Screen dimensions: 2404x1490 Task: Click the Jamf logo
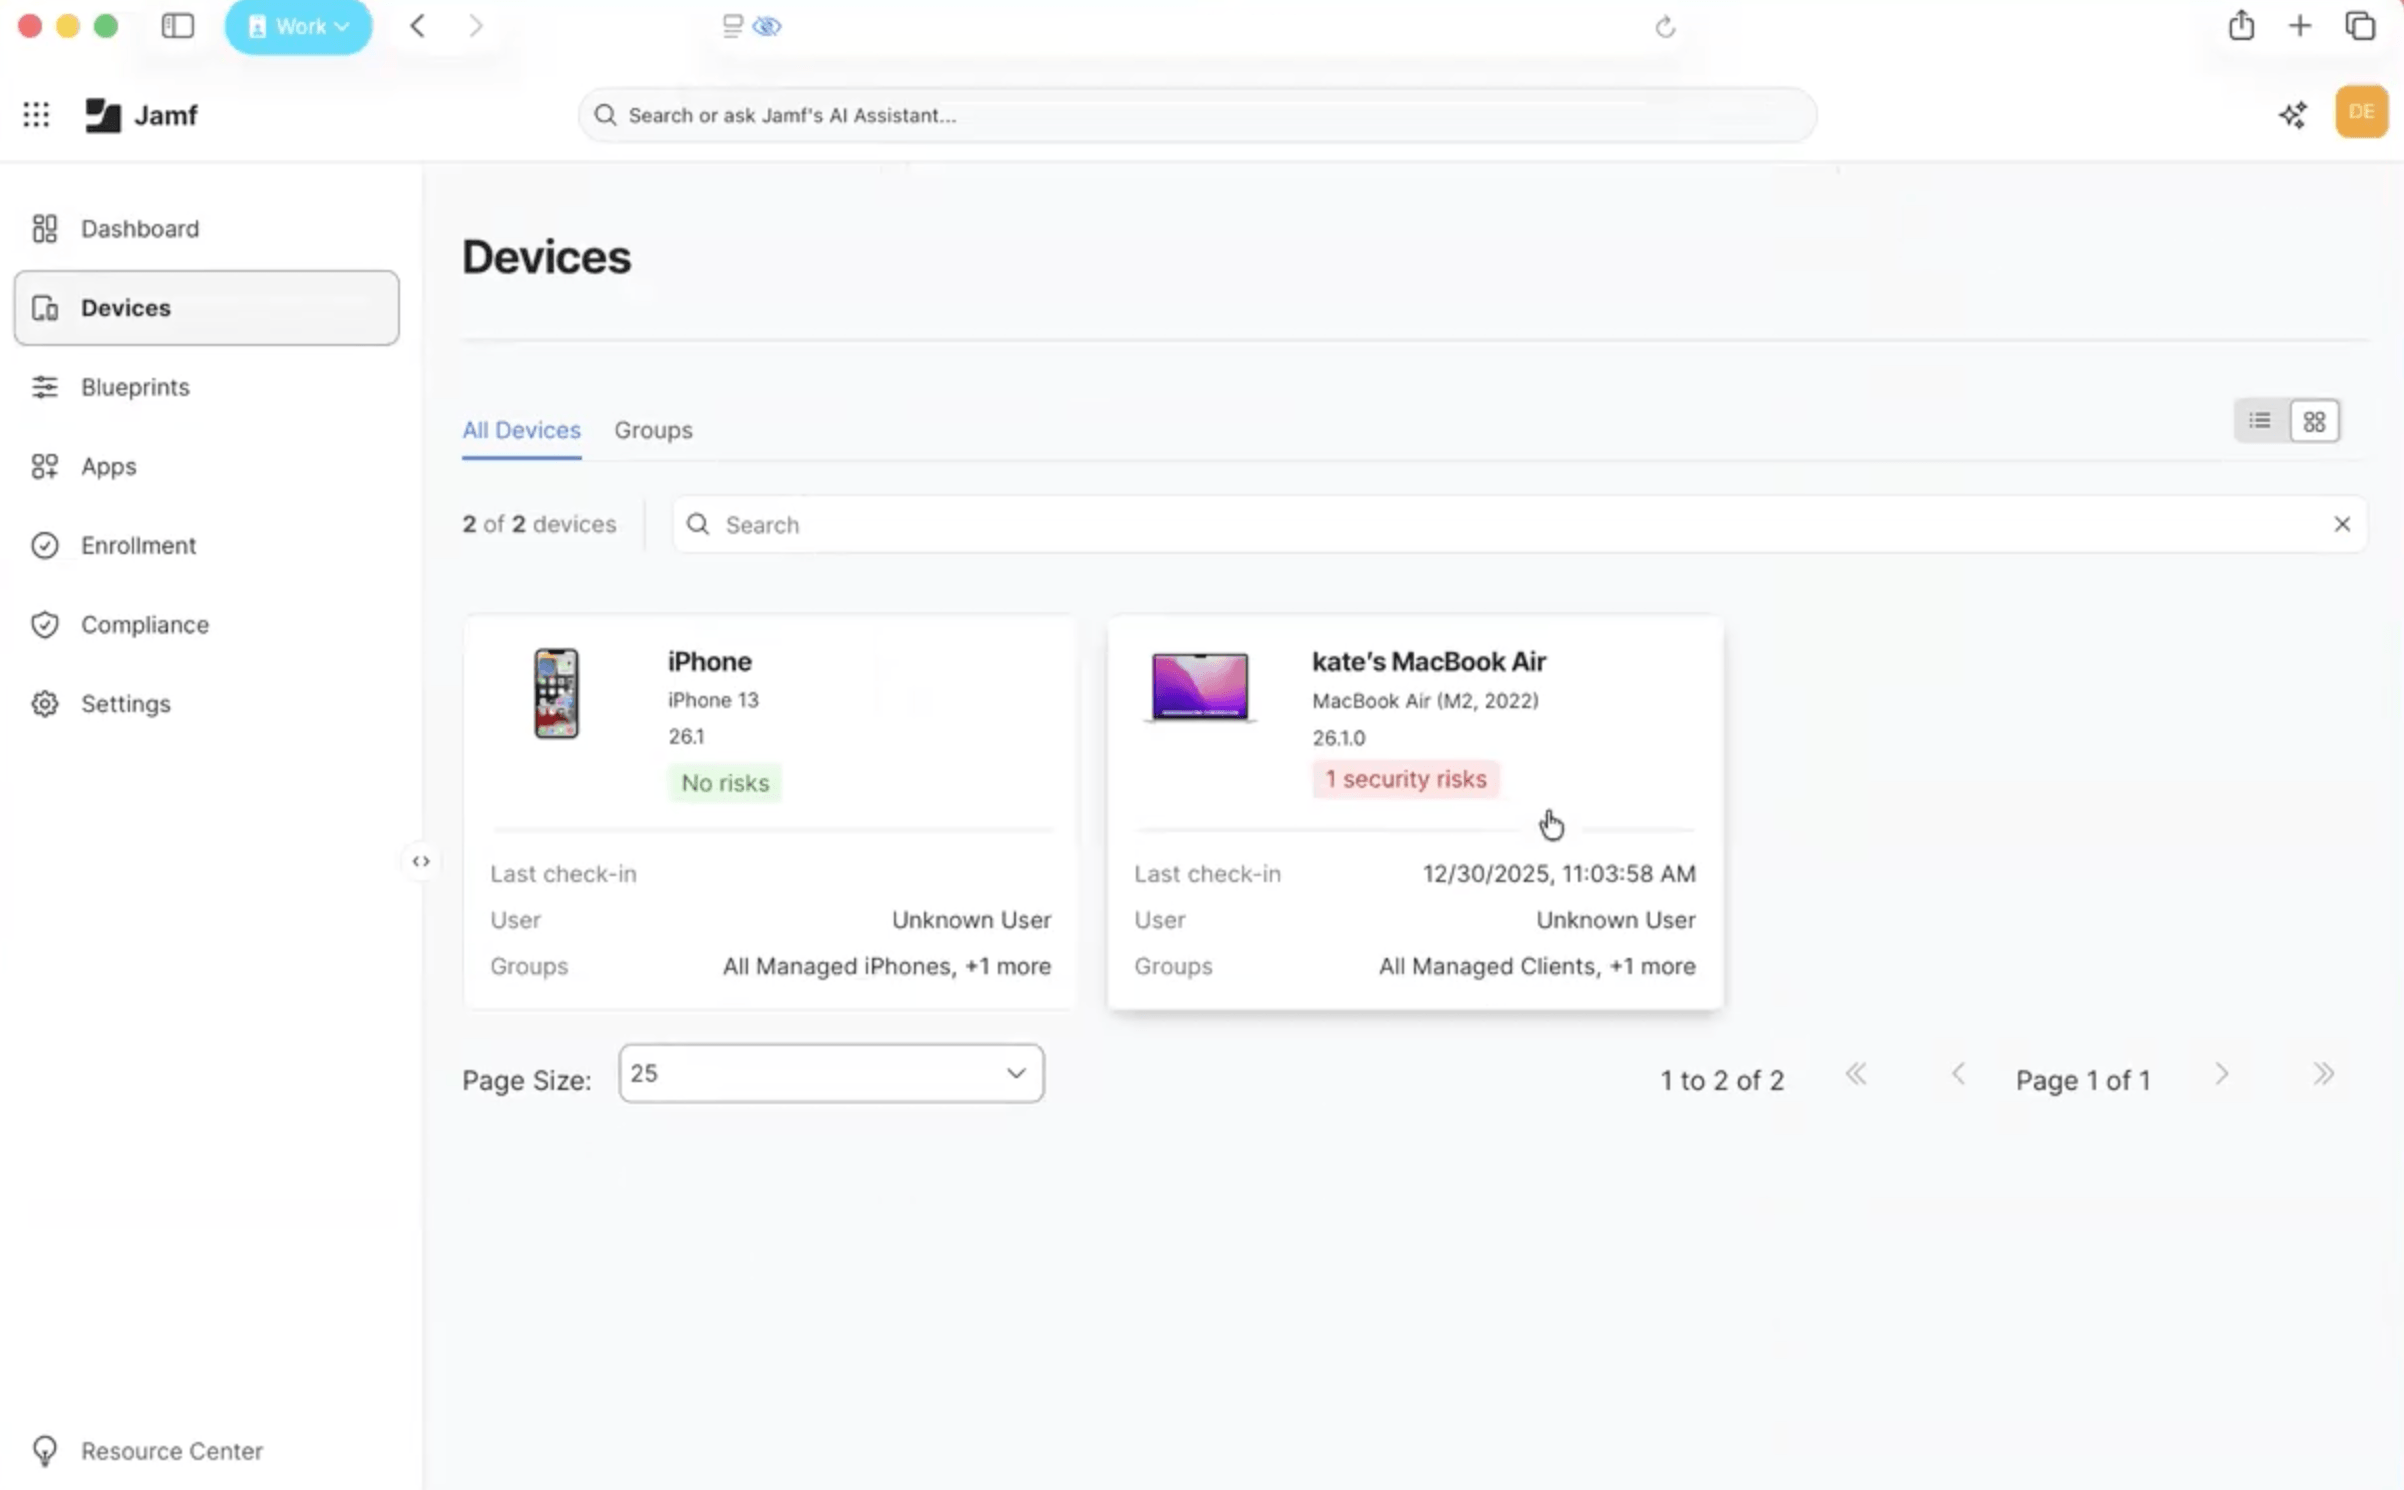[x=141, y=115]
